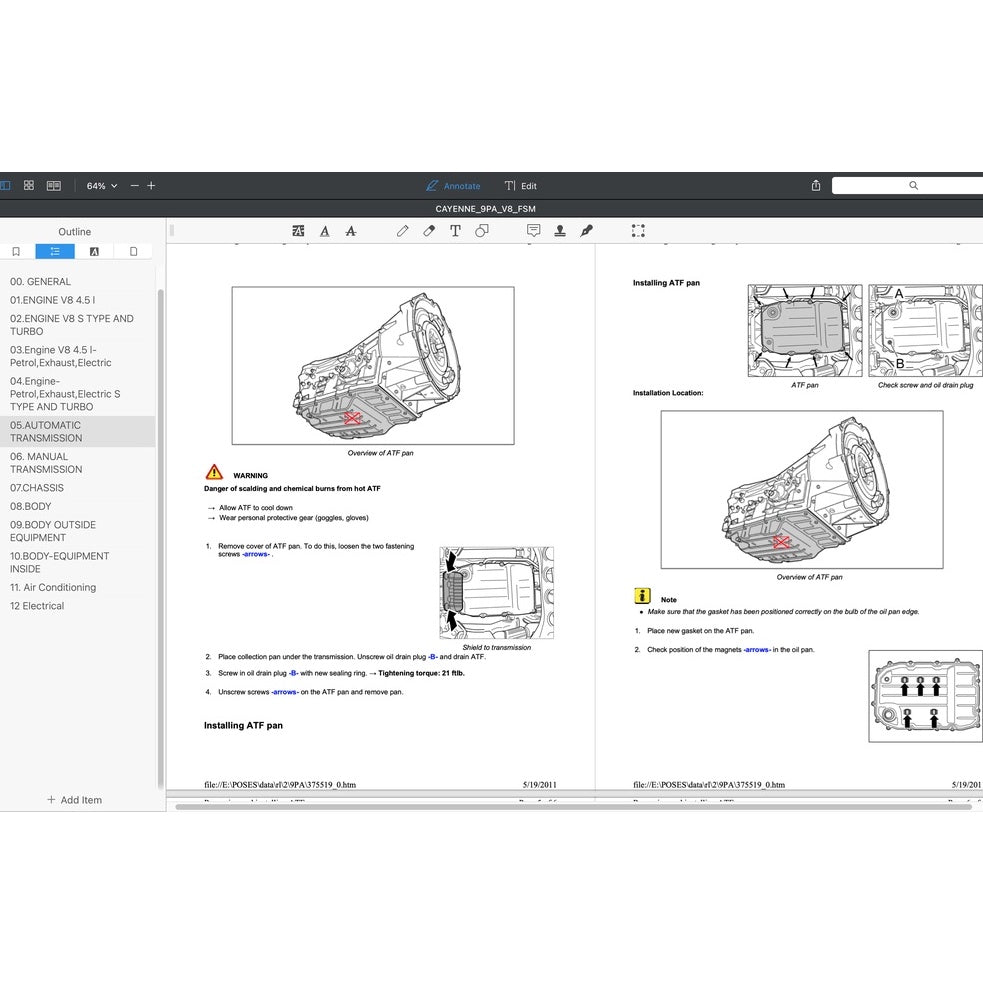The width and height of the screenshot is (983, 983).
Task: Switch to Edit mode
Action: point(520,186)
